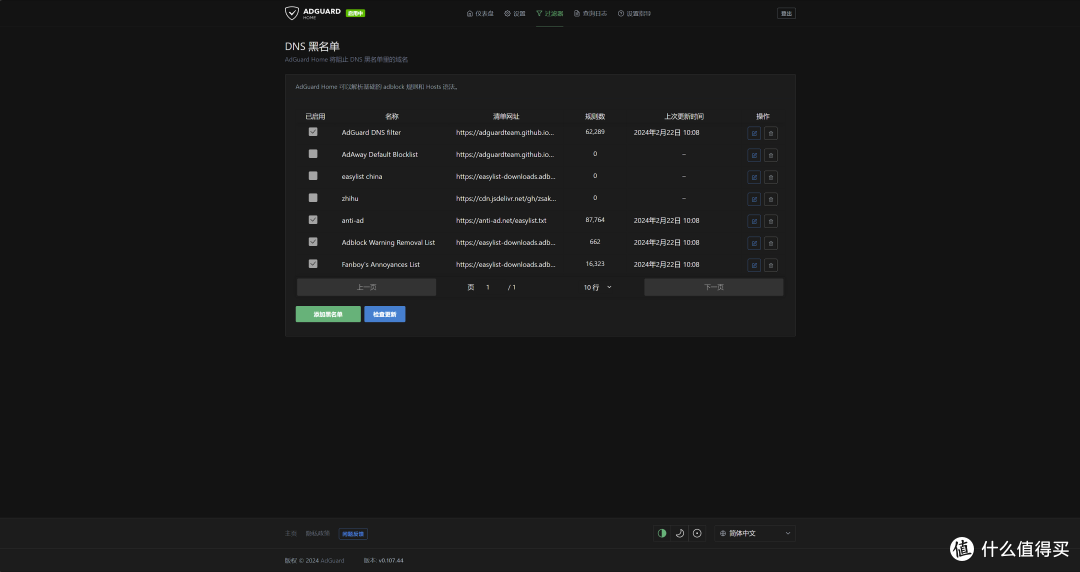
Task: Edit the AdAway Default Blocklist entry
Action: [754, 155]
